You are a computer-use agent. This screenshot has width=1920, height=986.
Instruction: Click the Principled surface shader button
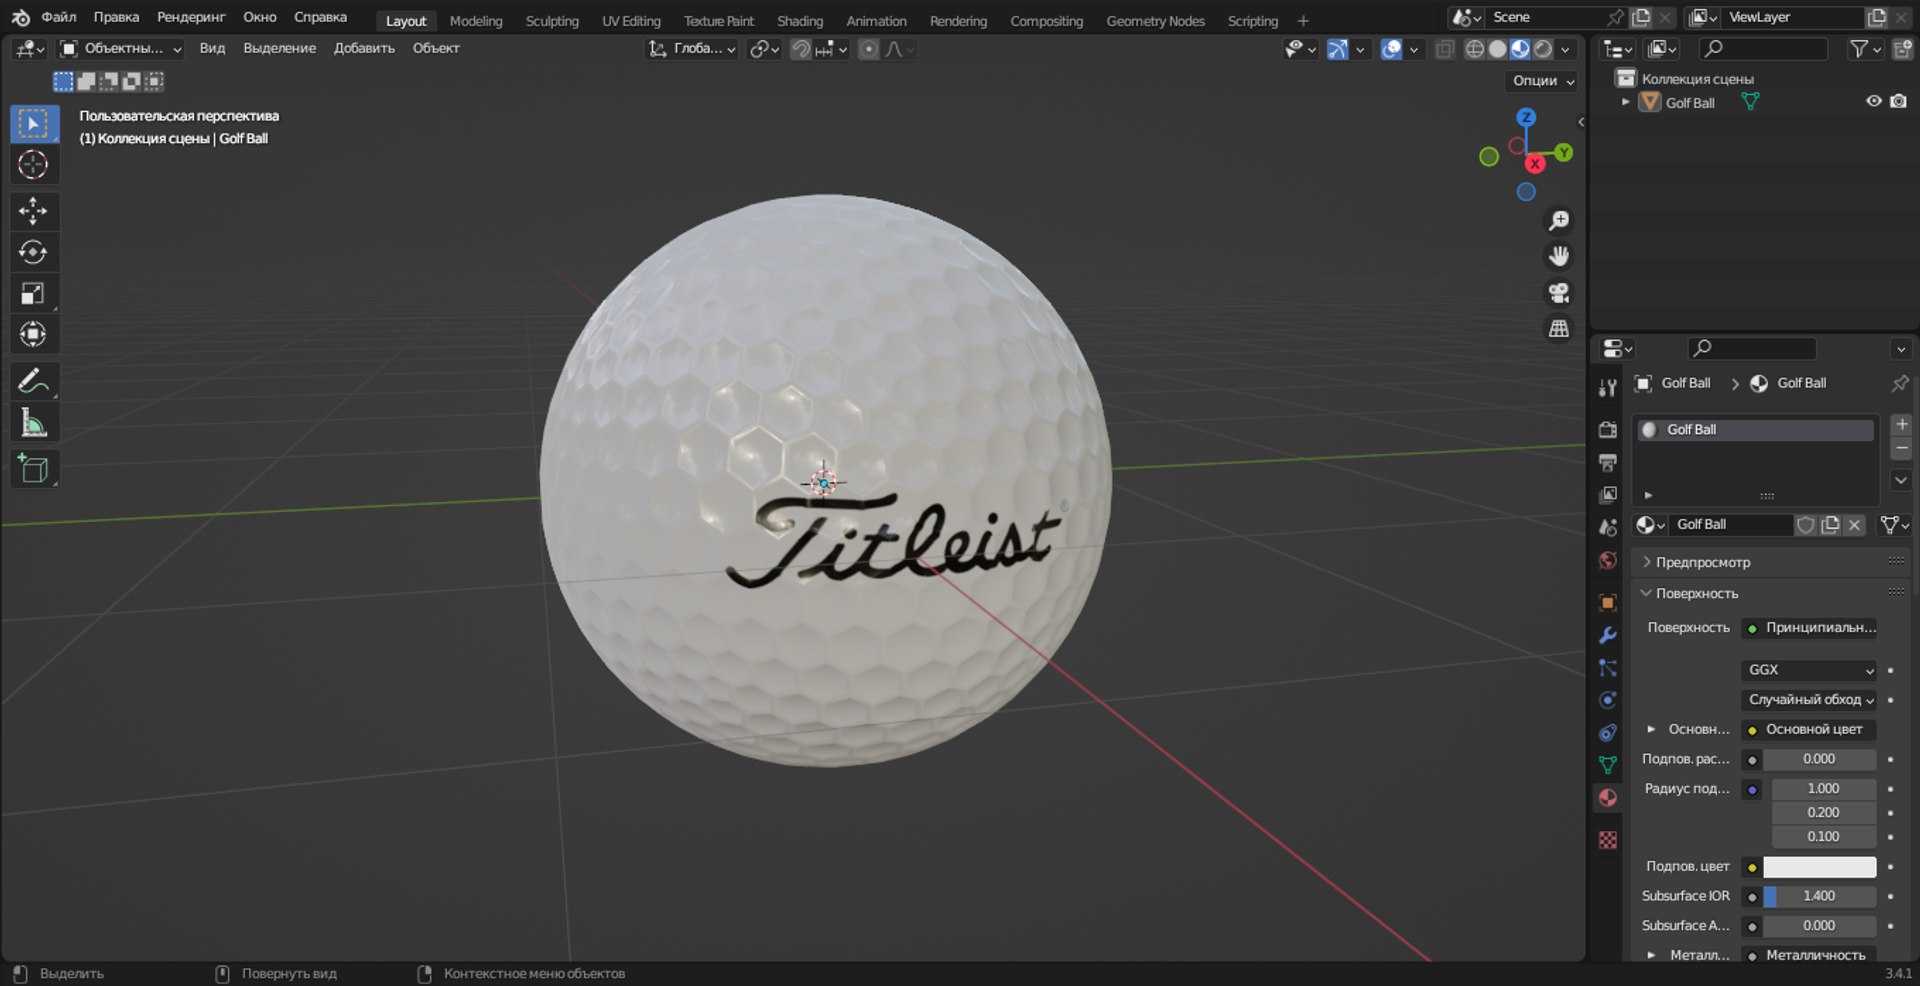[1810, 628]
